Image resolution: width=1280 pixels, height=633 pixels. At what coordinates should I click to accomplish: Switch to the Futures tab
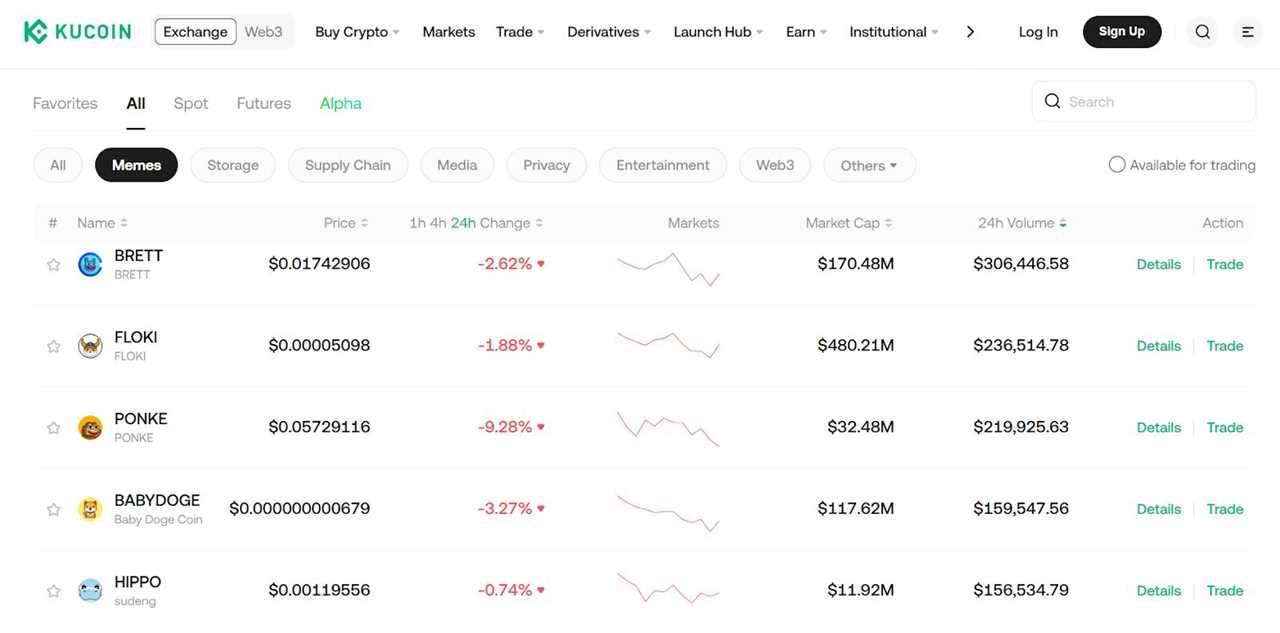click(263, 103)
